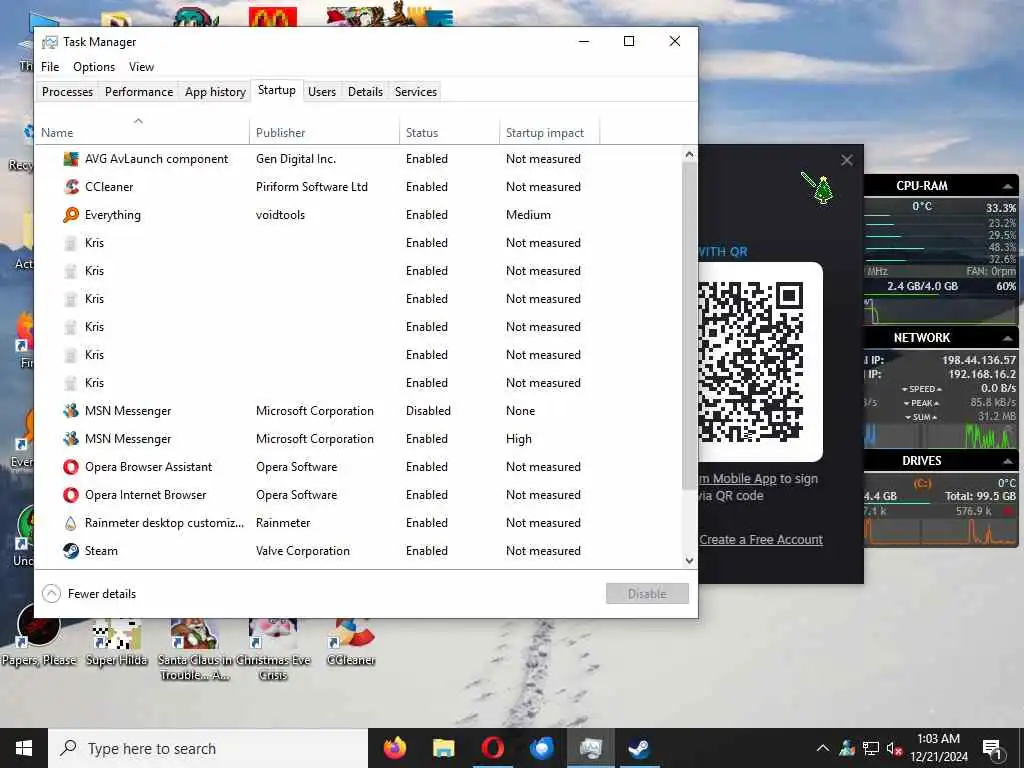This screenshot has height=768, width=1024.
Task: Select the Valve Corporation cell
Action: [302, 551]
